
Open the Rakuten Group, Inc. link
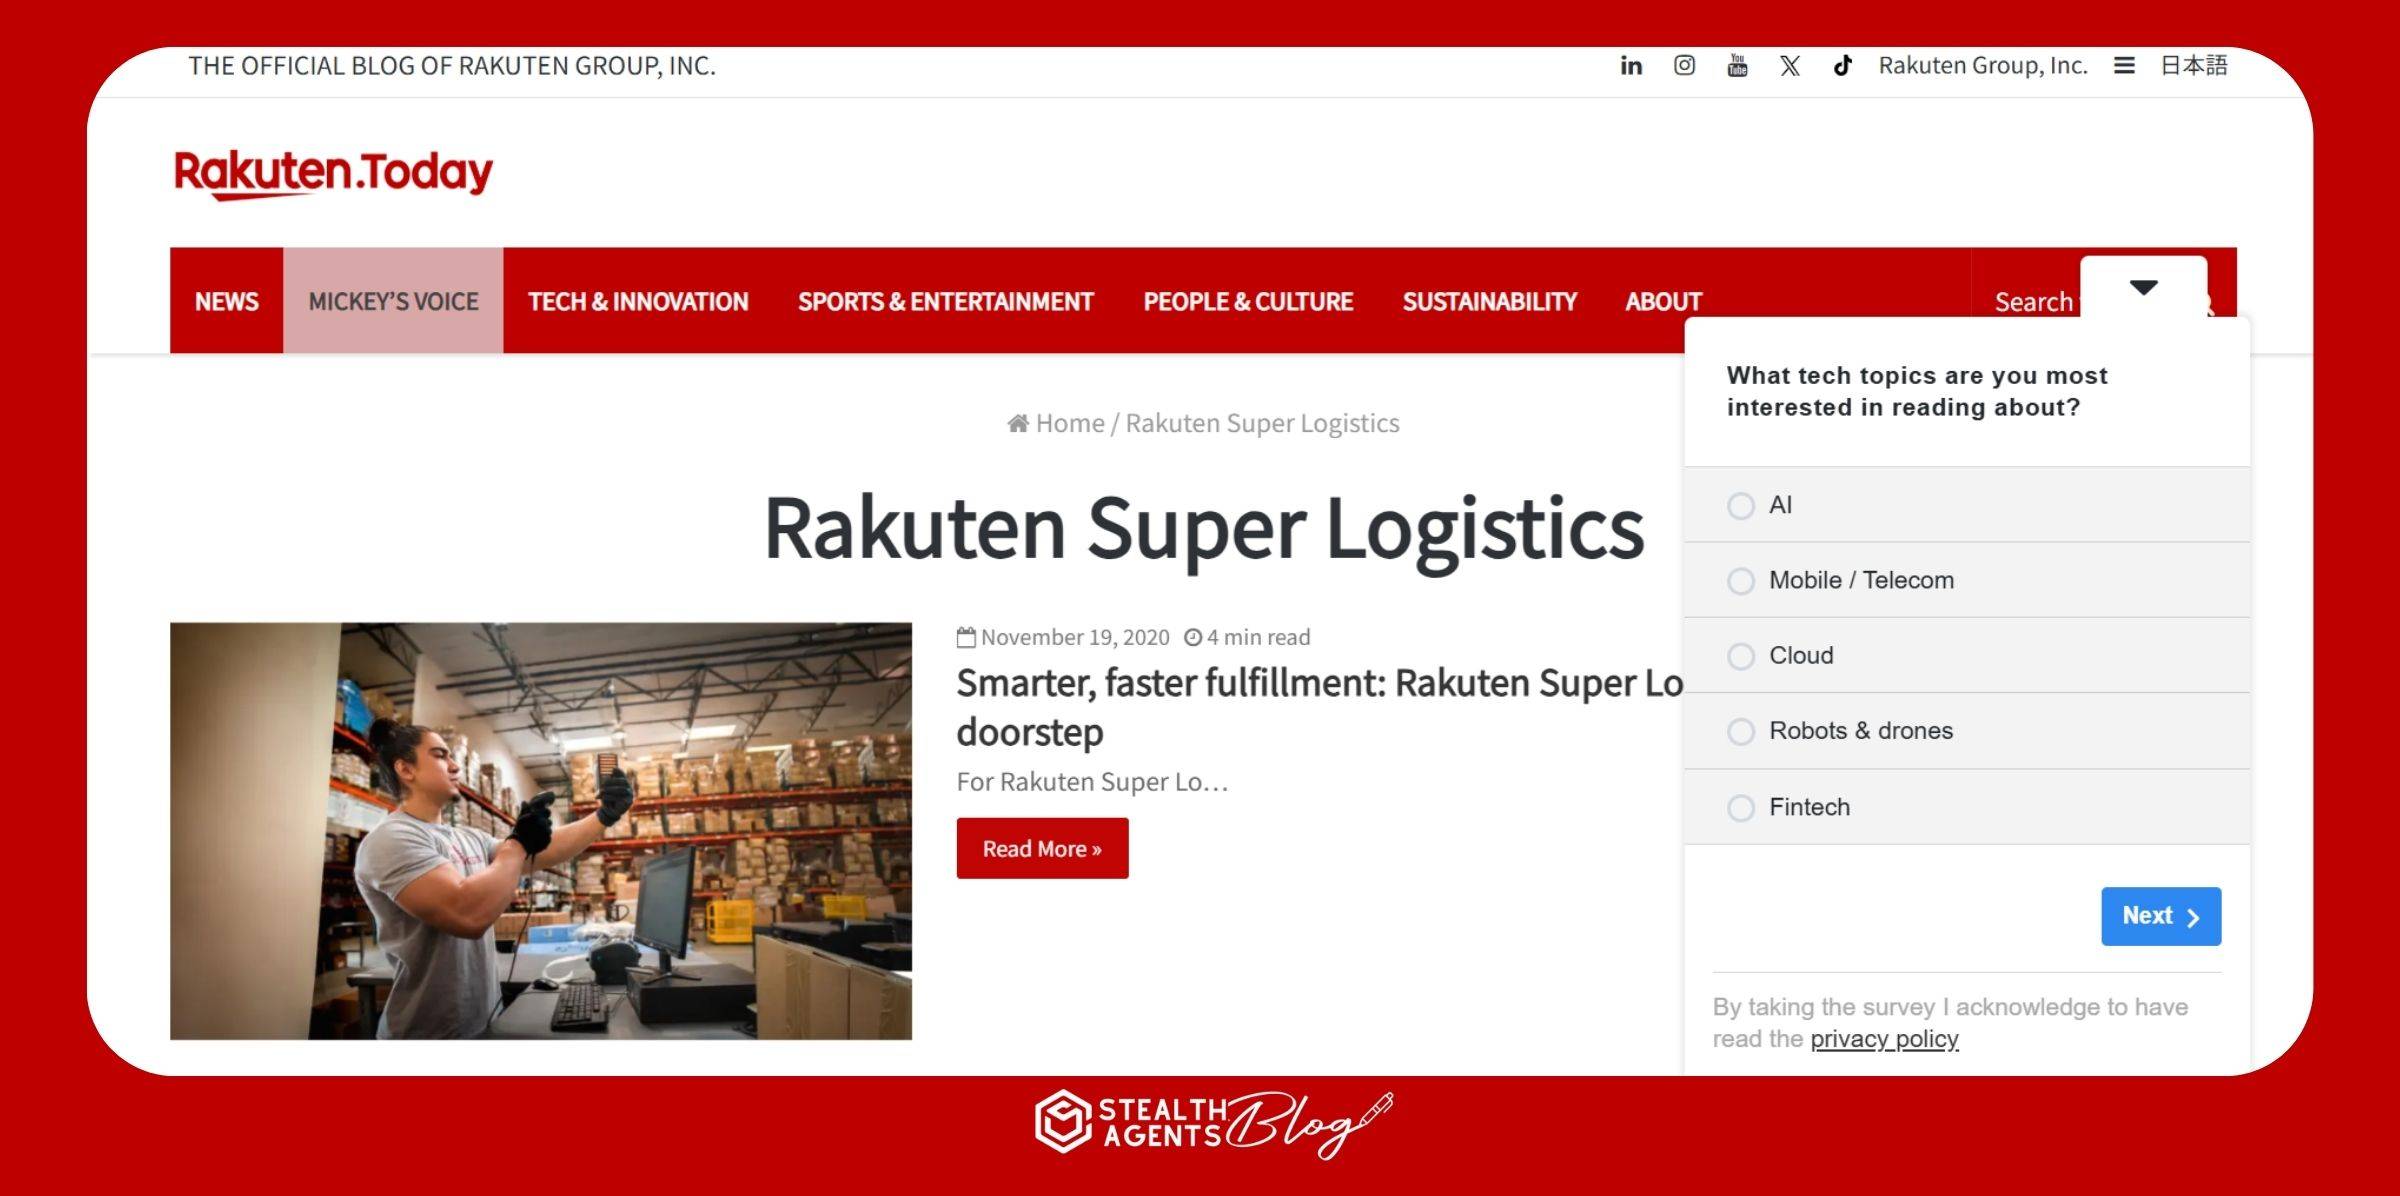tap(1983, 66)
